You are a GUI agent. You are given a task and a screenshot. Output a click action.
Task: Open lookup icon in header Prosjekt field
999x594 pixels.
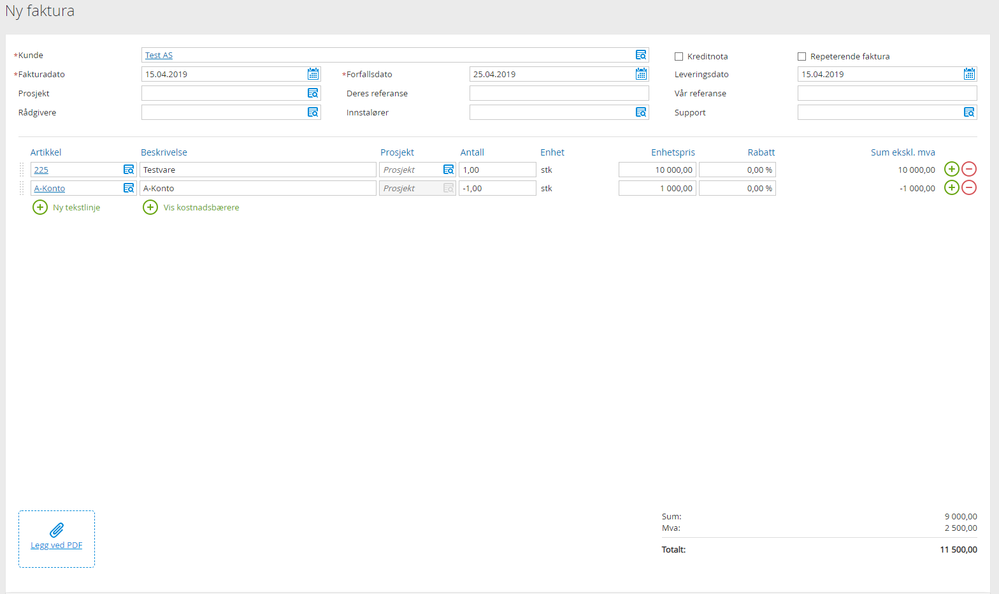point(313,93)
